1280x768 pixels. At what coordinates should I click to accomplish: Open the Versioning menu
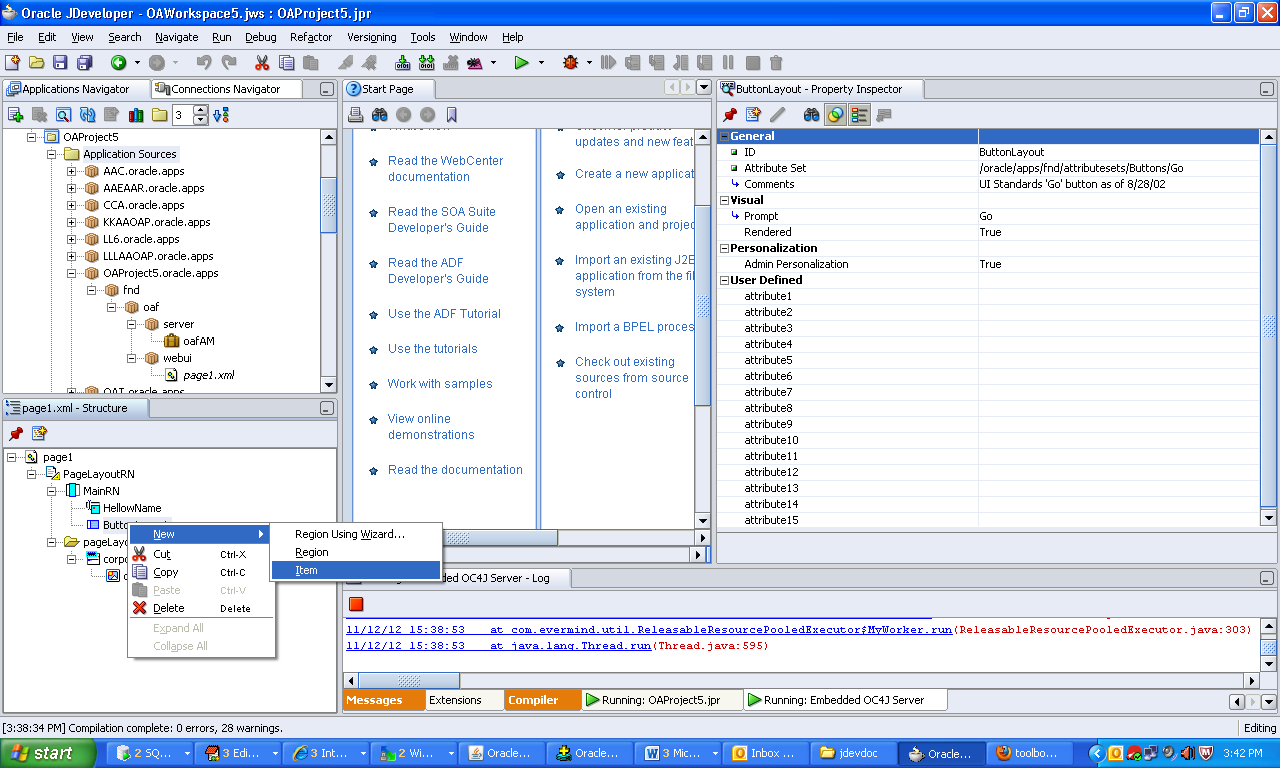click(372, 37)
